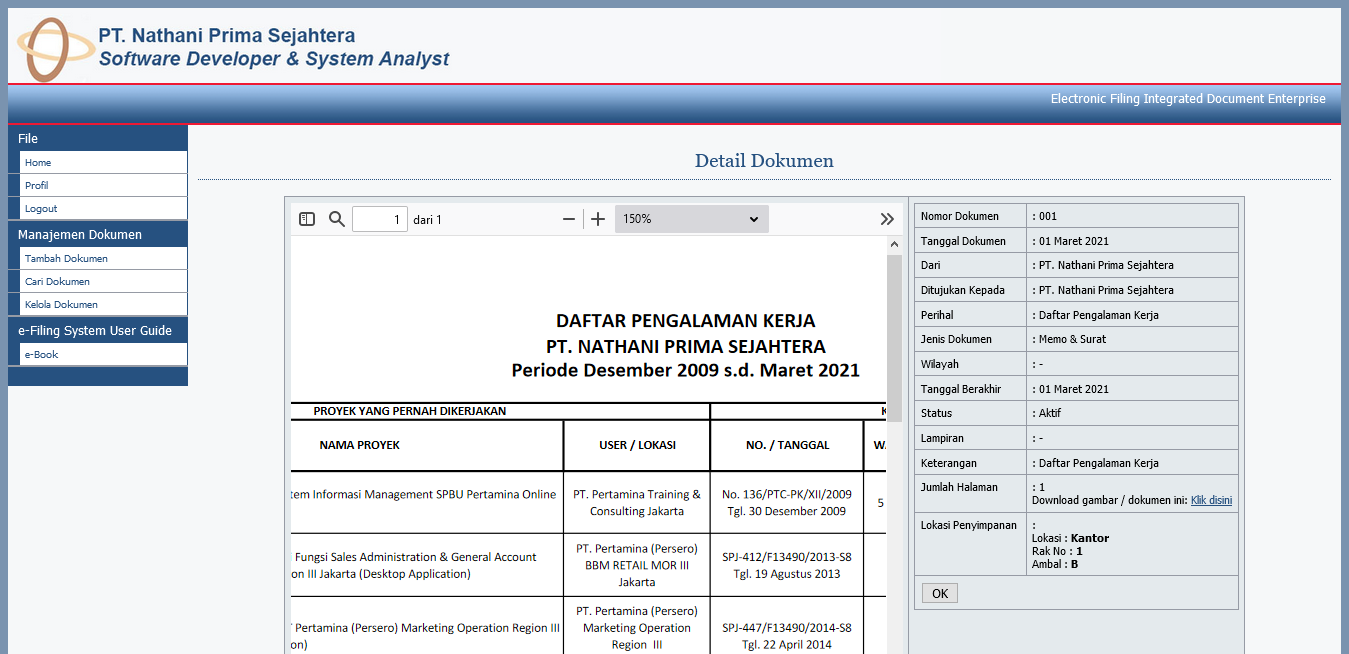Click the PT. Pertamina Training & Consulting cell

point(637,502)
